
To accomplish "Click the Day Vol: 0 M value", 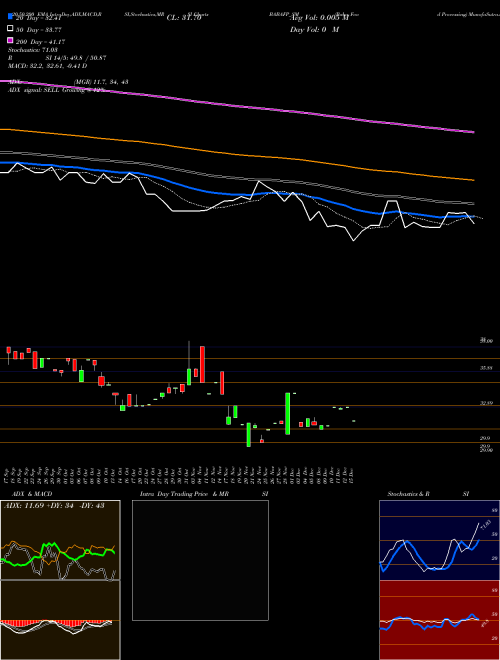I will (x=314, y=29).
